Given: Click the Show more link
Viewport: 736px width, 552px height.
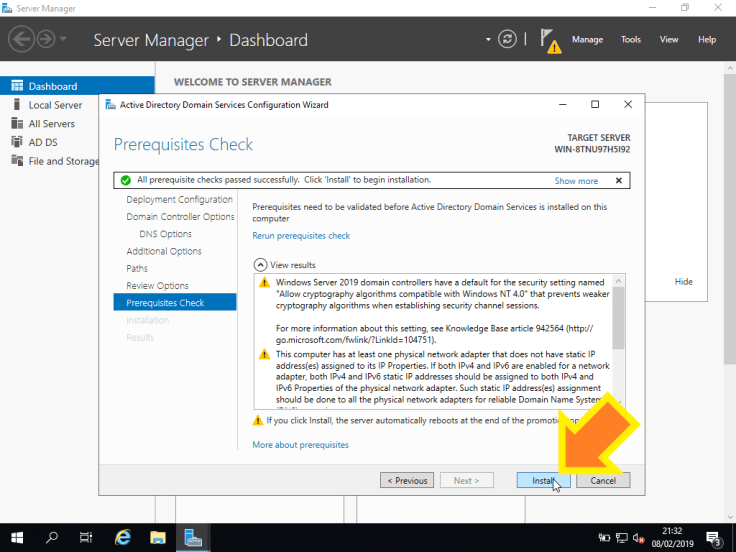Looking at the screenshot, I should (576, 181).
